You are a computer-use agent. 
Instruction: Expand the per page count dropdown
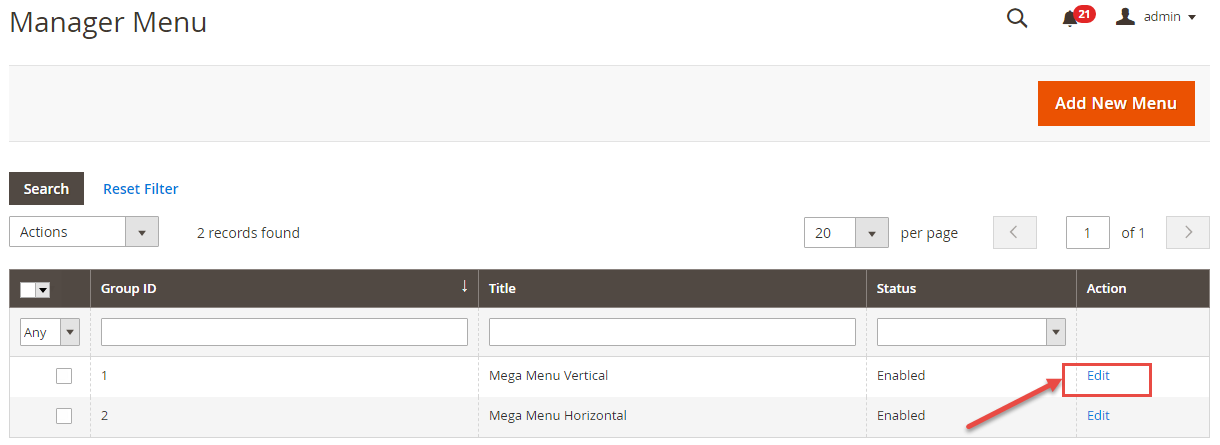click(x=846, y=233)
